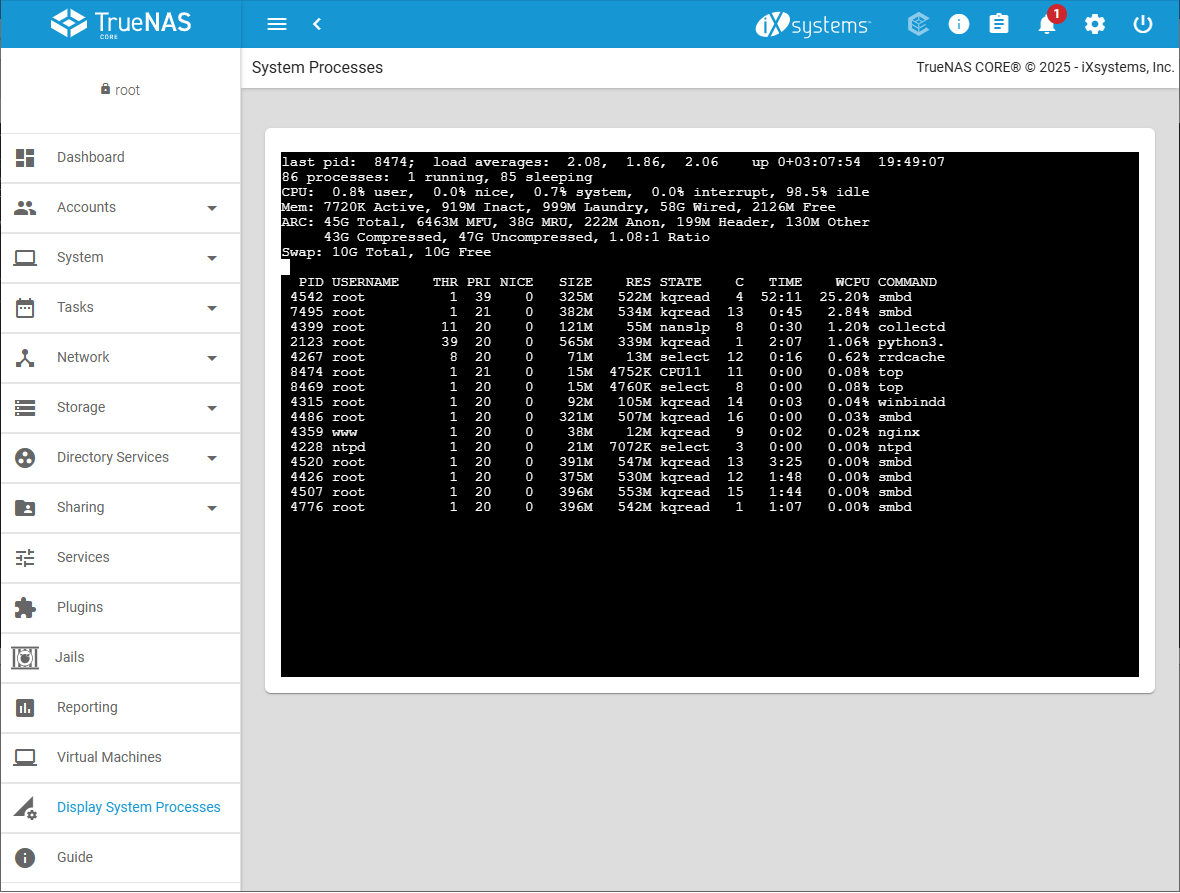Click the Virtual Machines monitor icon
This screenshot has width=1180, height=893.
pos(25,758)
